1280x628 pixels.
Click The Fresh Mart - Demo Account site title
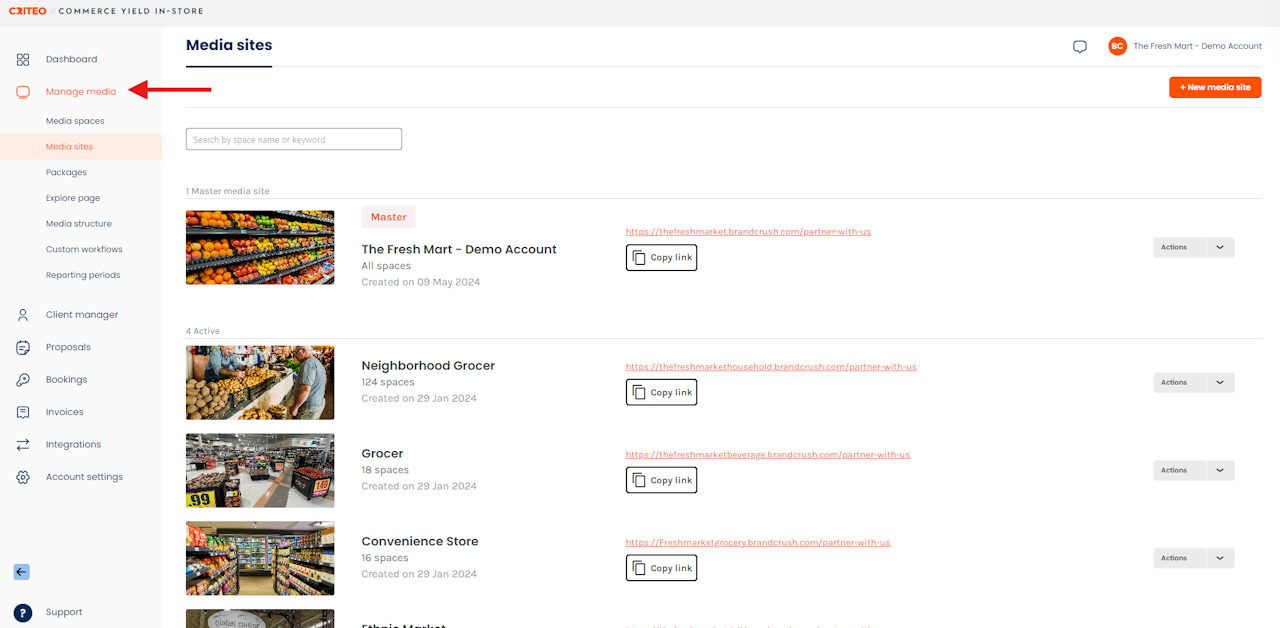(459, 249)
